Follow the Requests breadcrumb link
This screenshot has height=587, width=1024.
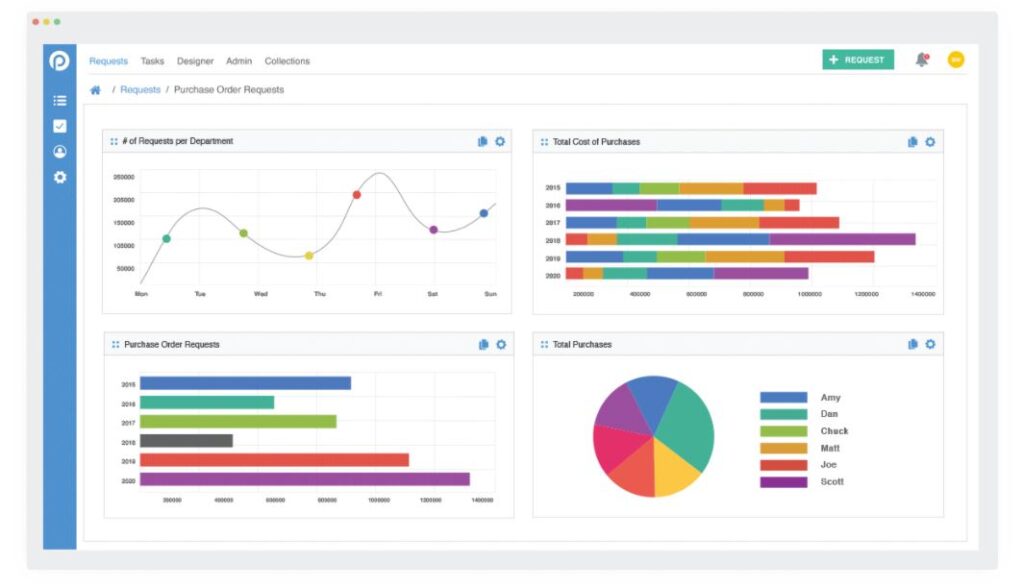pos(140,90)
